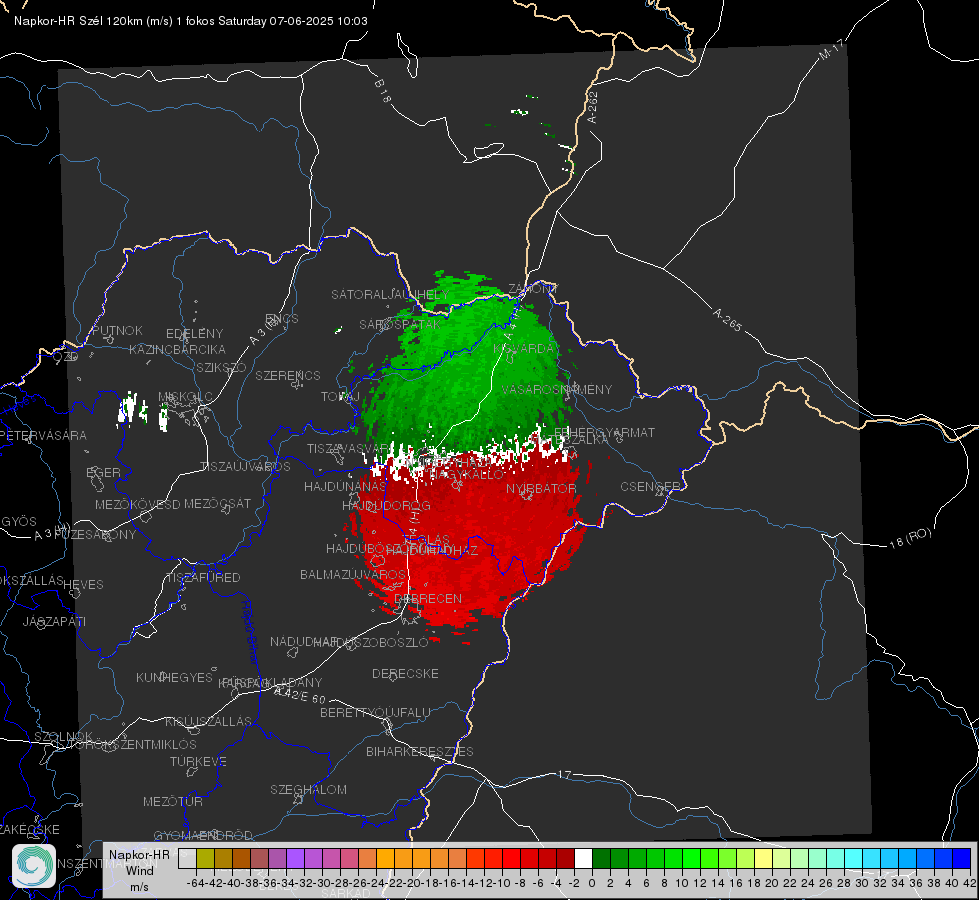Click the MEZŐKÖVESD label
Screen dimensions: 979x900
click(x=137, y=504)
